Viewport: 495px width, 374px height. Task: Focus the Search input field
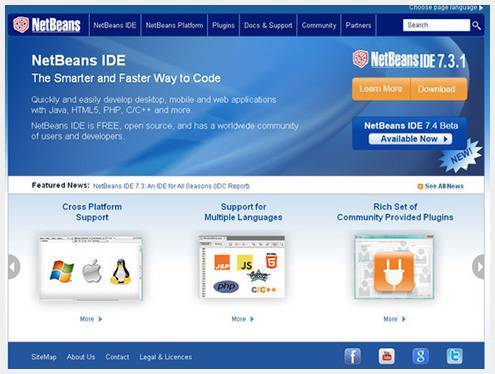point(436,25)
